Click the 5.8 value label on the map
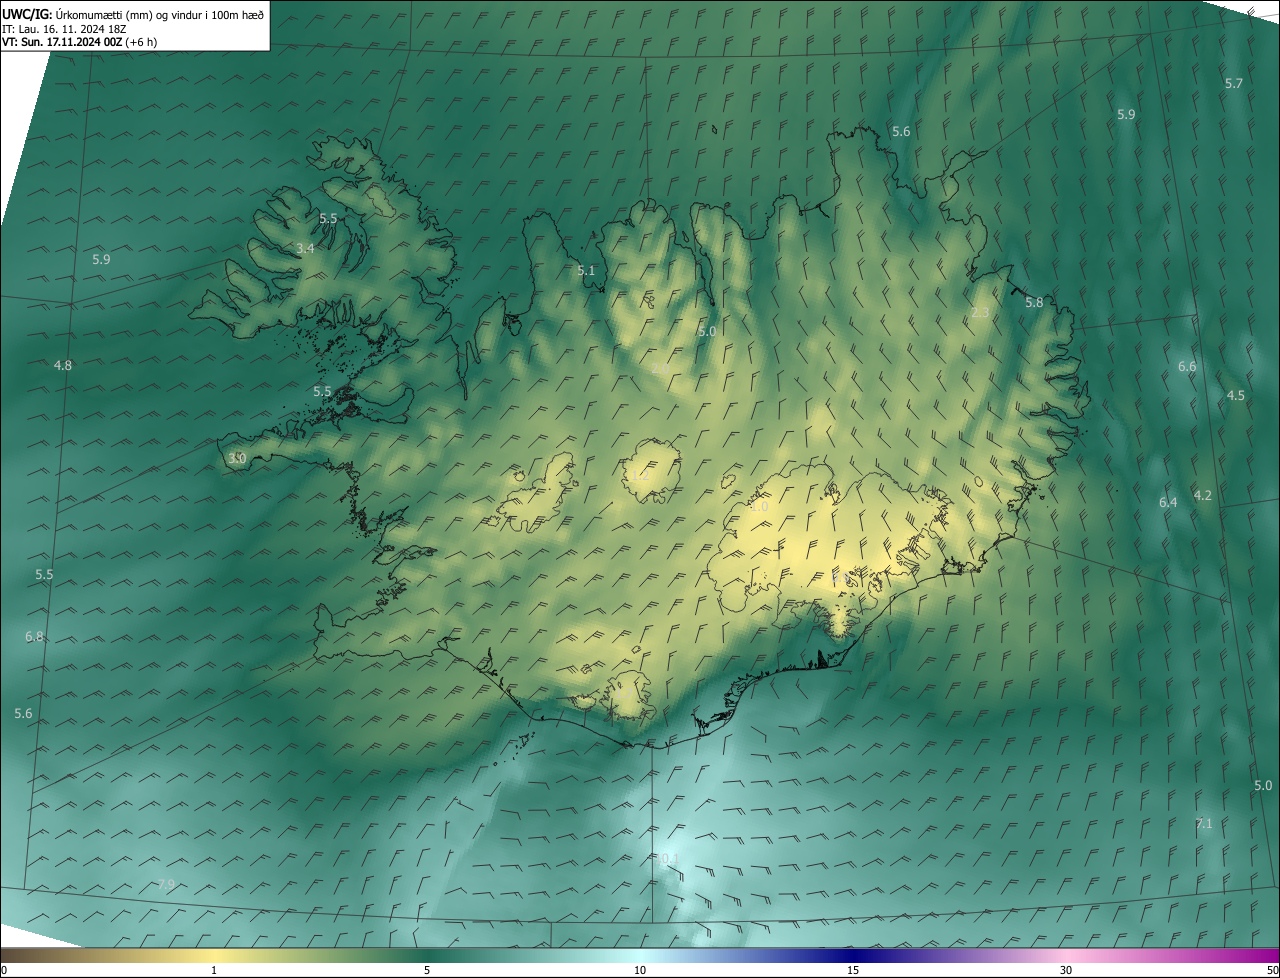This screenshot has height=978, width=1280. coord(1034,302)
